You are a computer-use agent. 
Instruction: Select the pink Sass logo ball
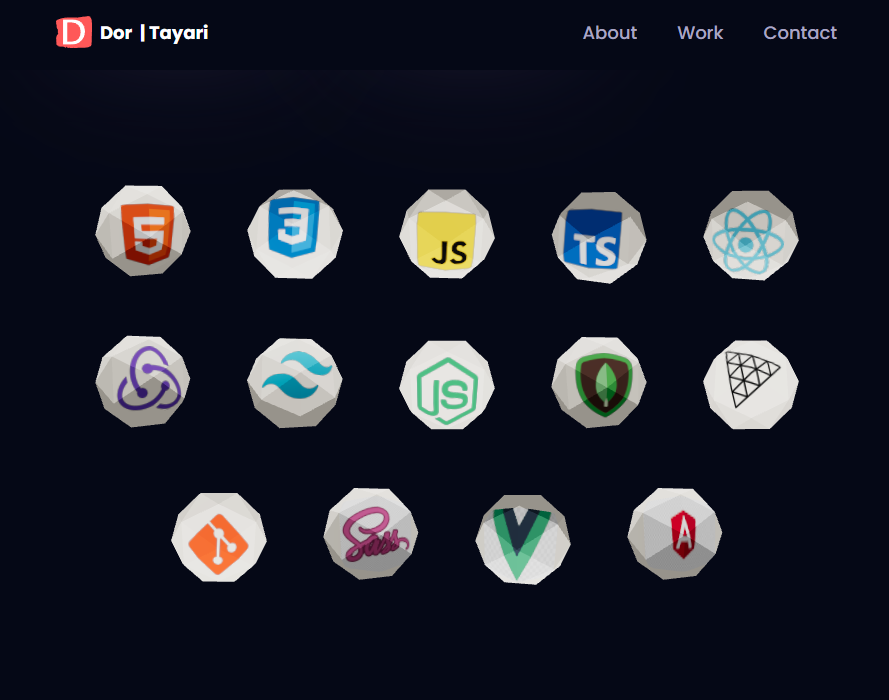[371, 533]
